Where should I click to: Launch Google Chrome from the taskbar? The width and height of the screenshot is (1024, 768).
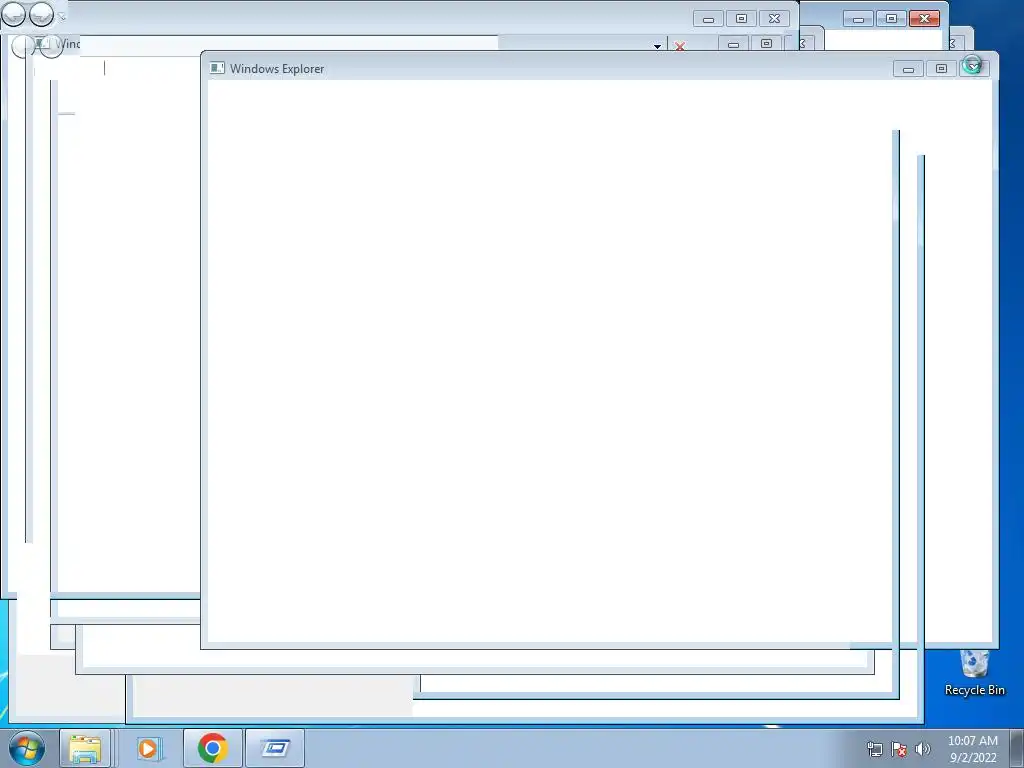coord(212,748)
